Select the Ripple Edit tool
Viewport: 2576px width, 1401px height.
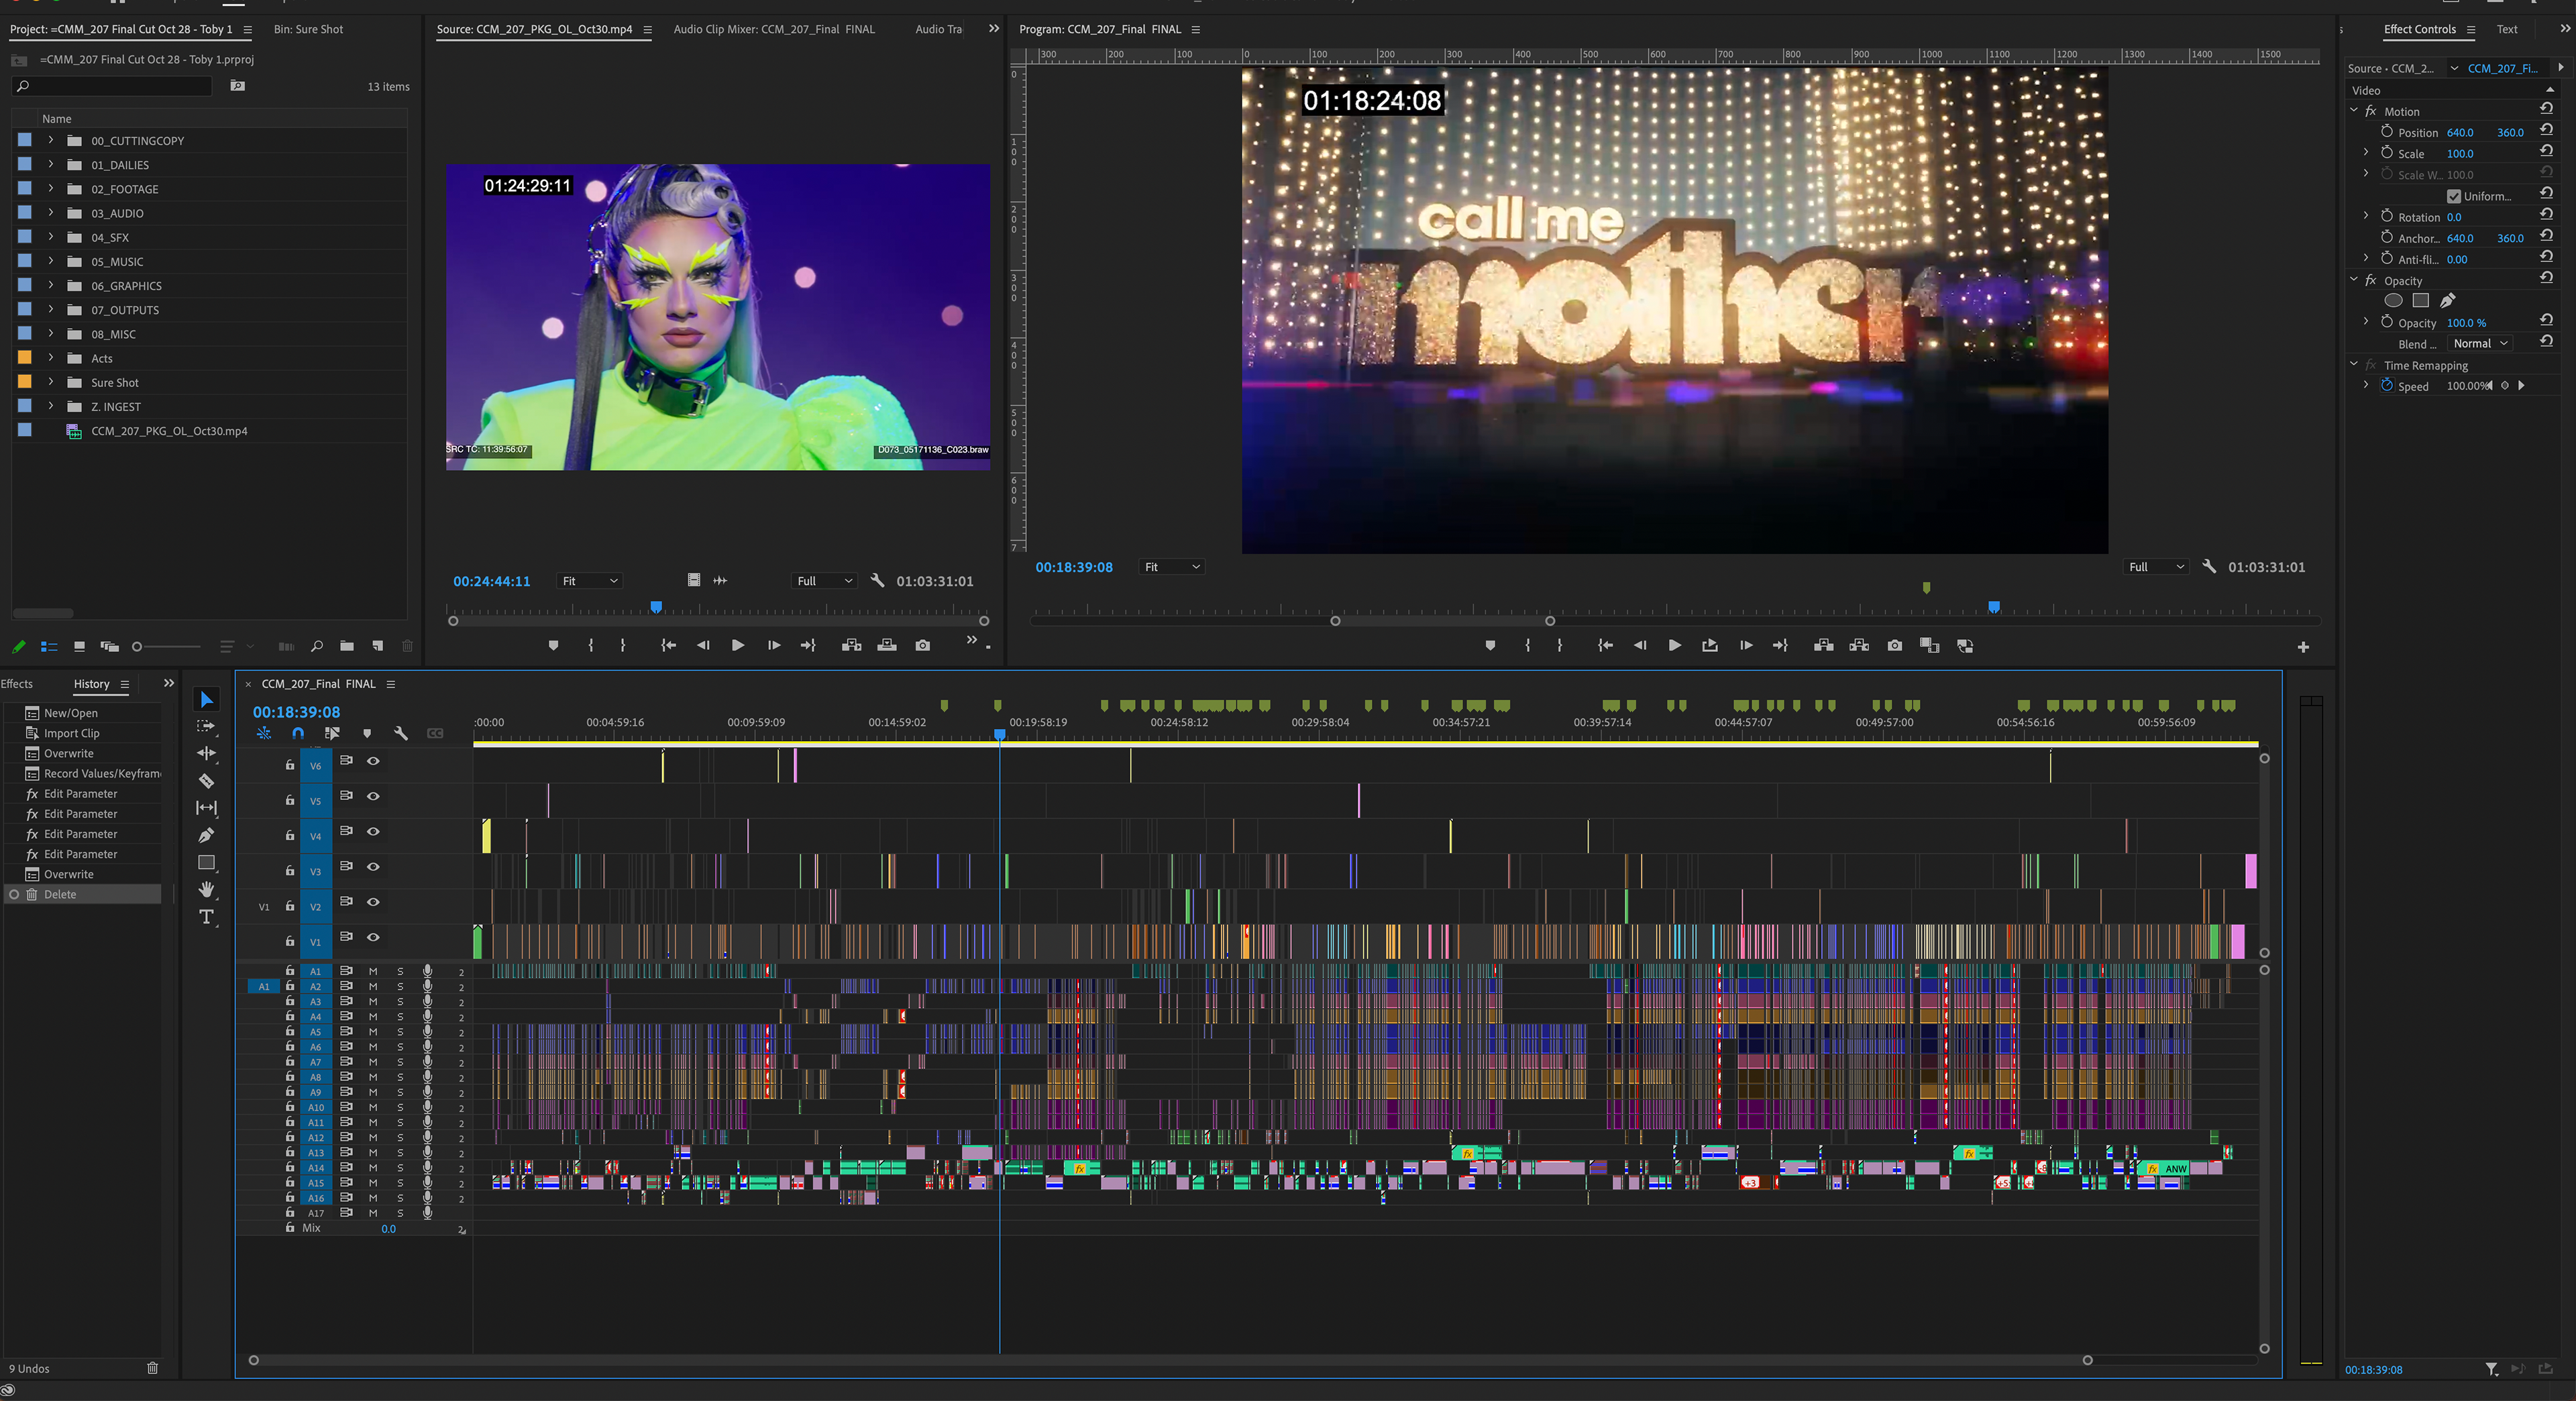(x=206, y=753)
